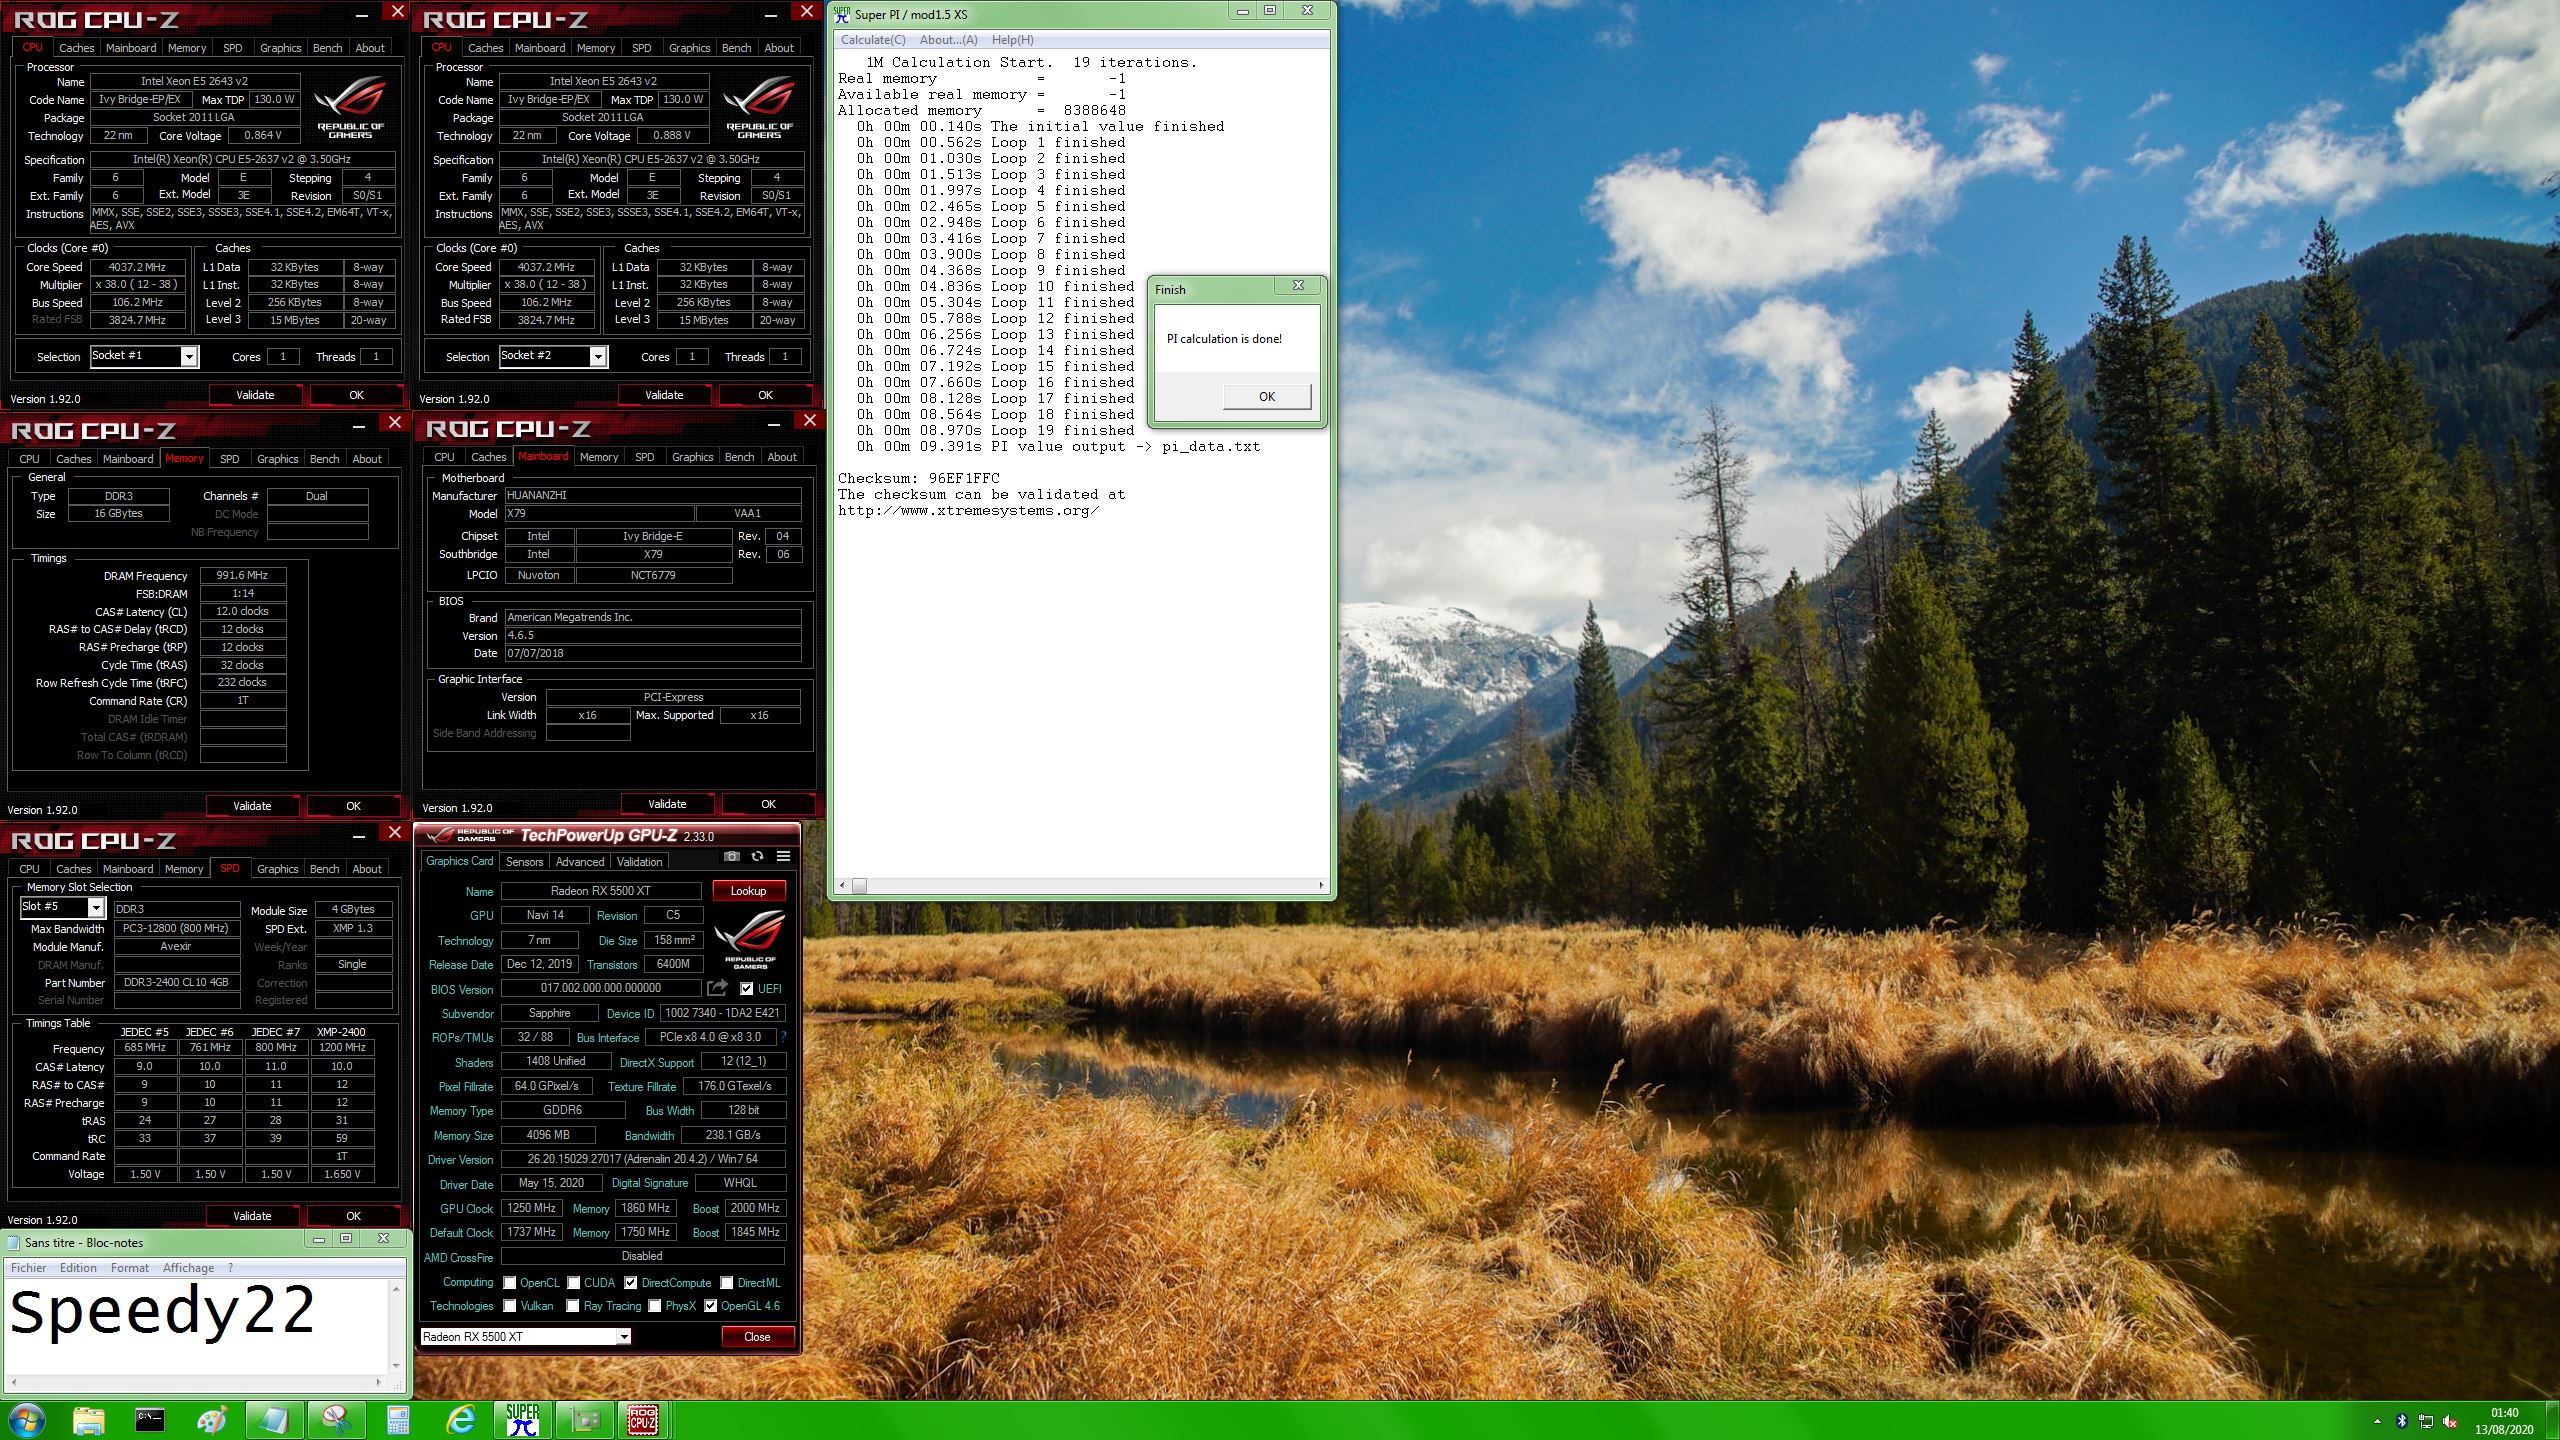
Task: Toggle the OpenGL 4.6 checkbox
Action: pyautogui.click(x=710, y=1305)
